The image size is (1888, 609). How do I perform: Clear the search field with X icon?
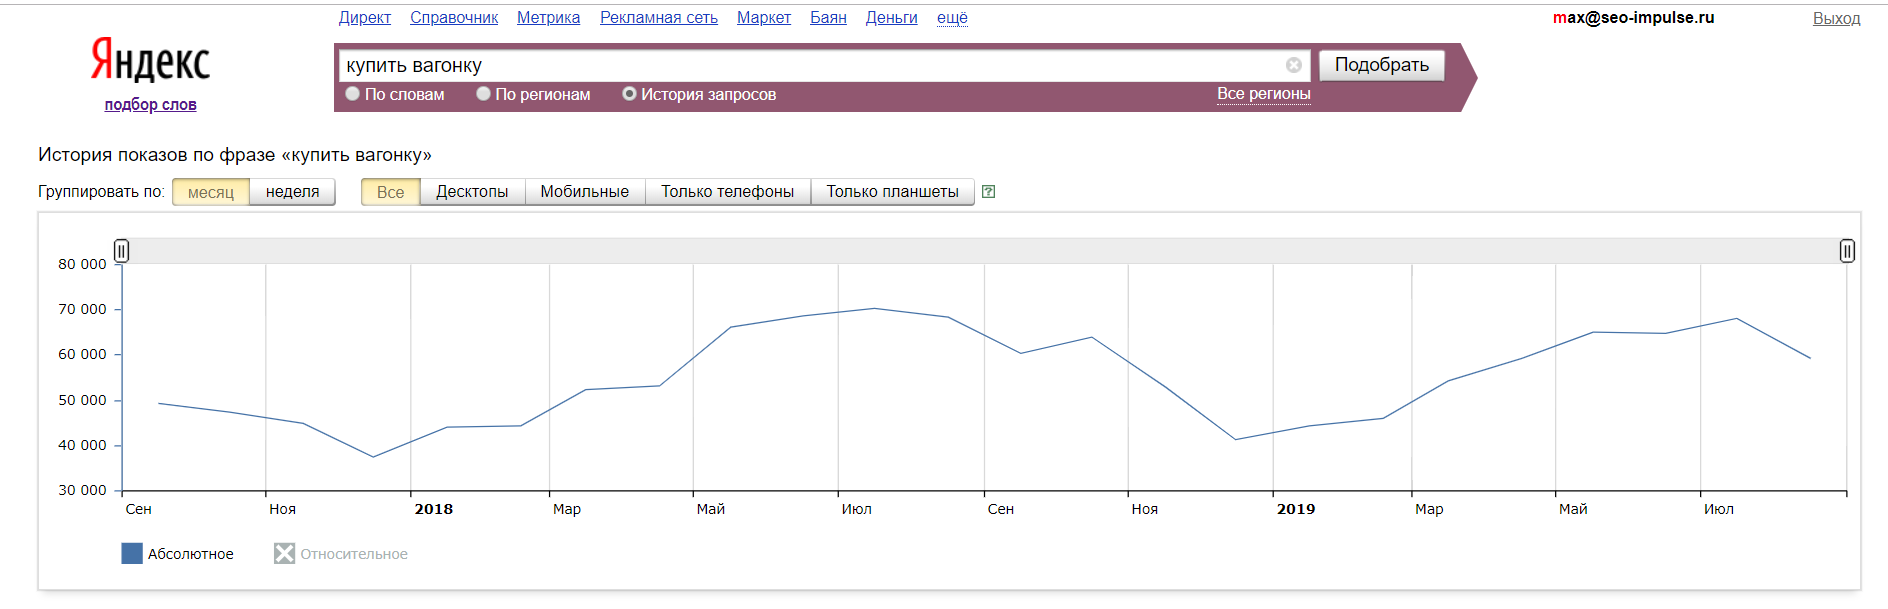(1293, 65)
